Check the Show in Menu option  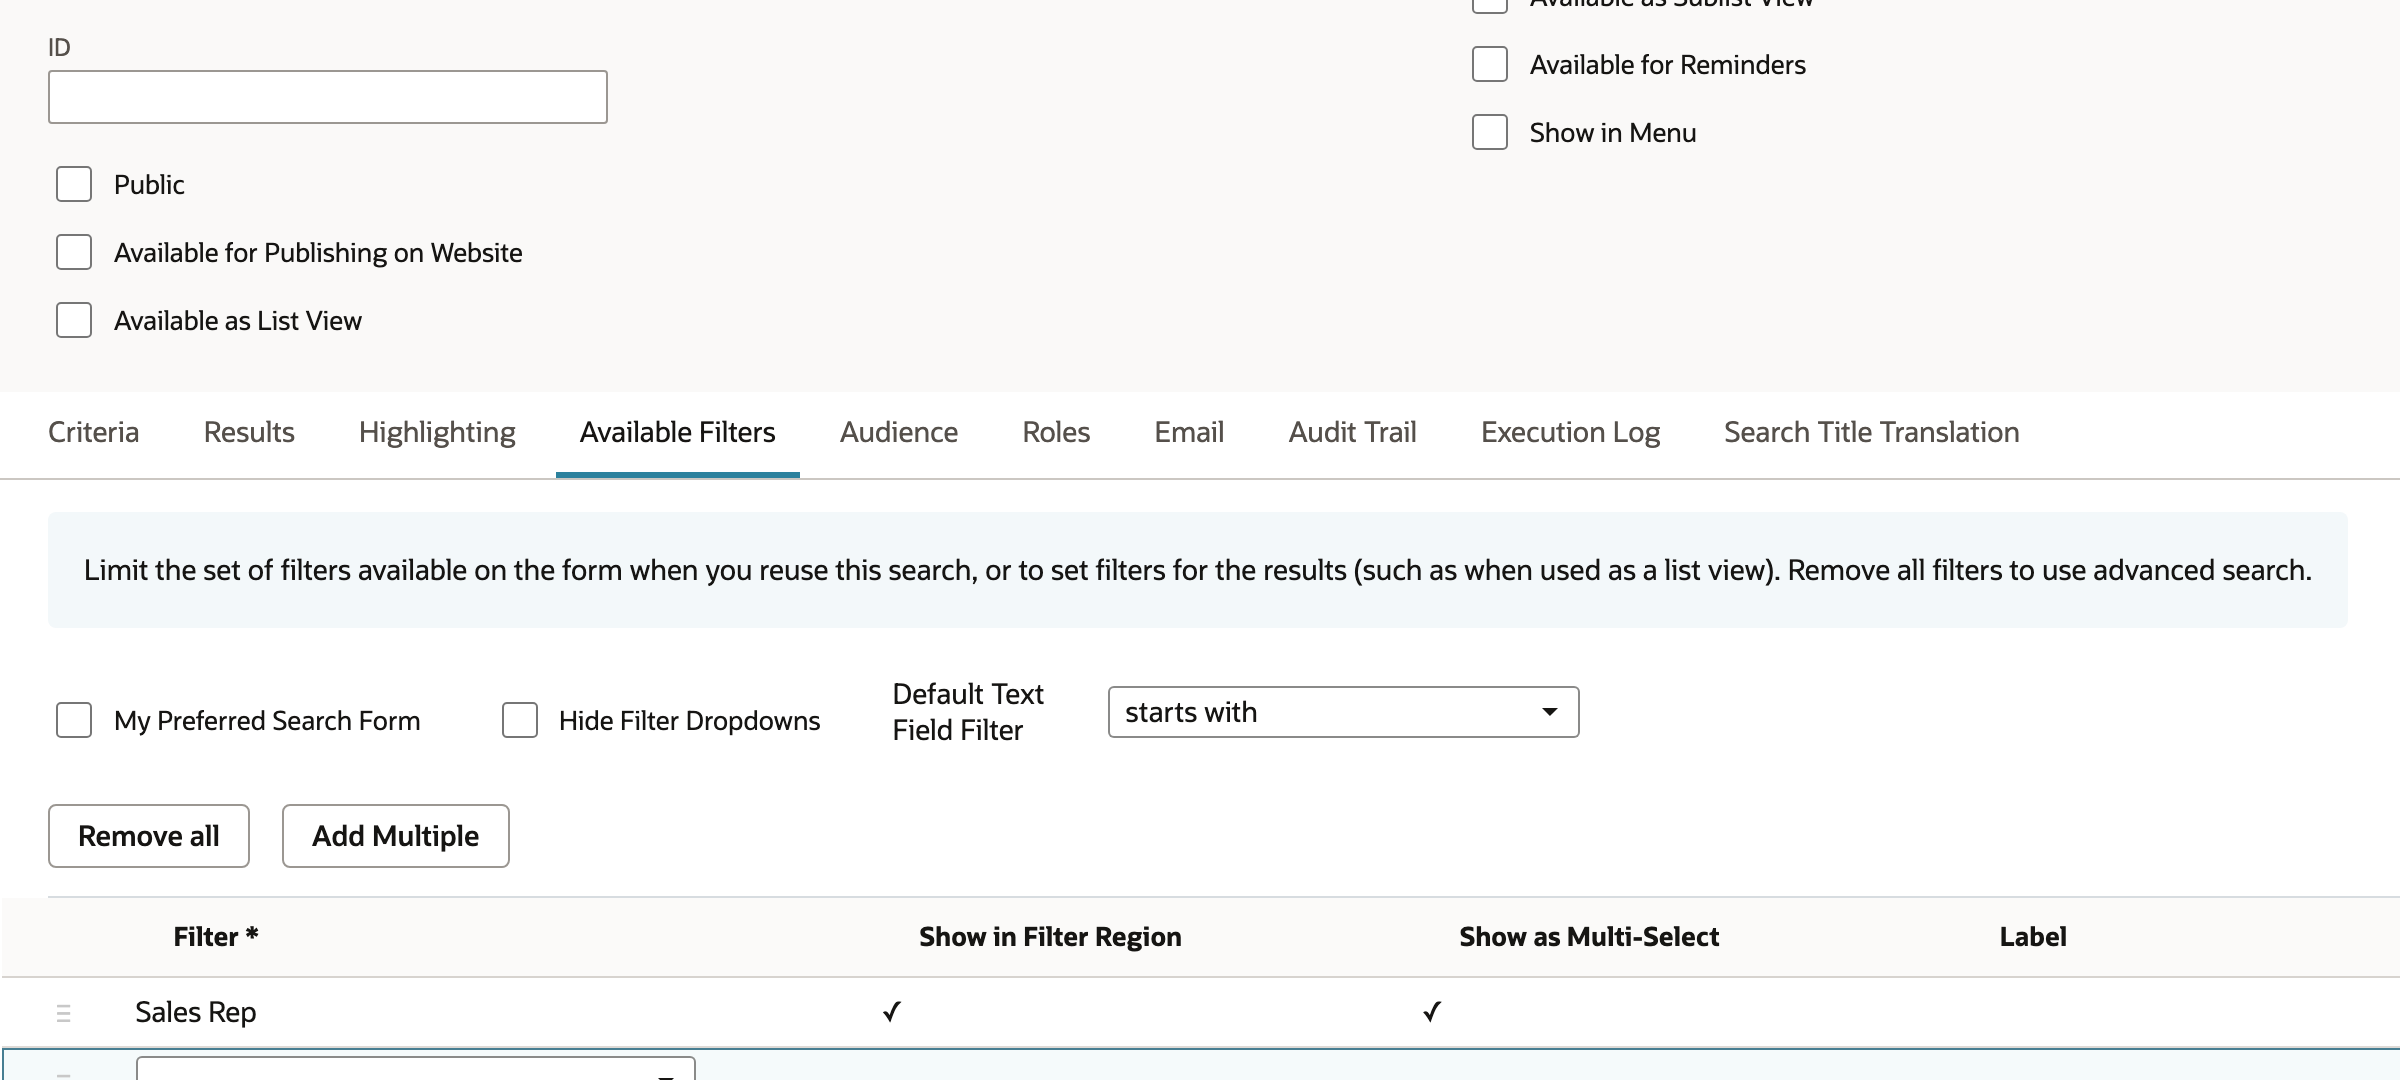(1490, 132)
